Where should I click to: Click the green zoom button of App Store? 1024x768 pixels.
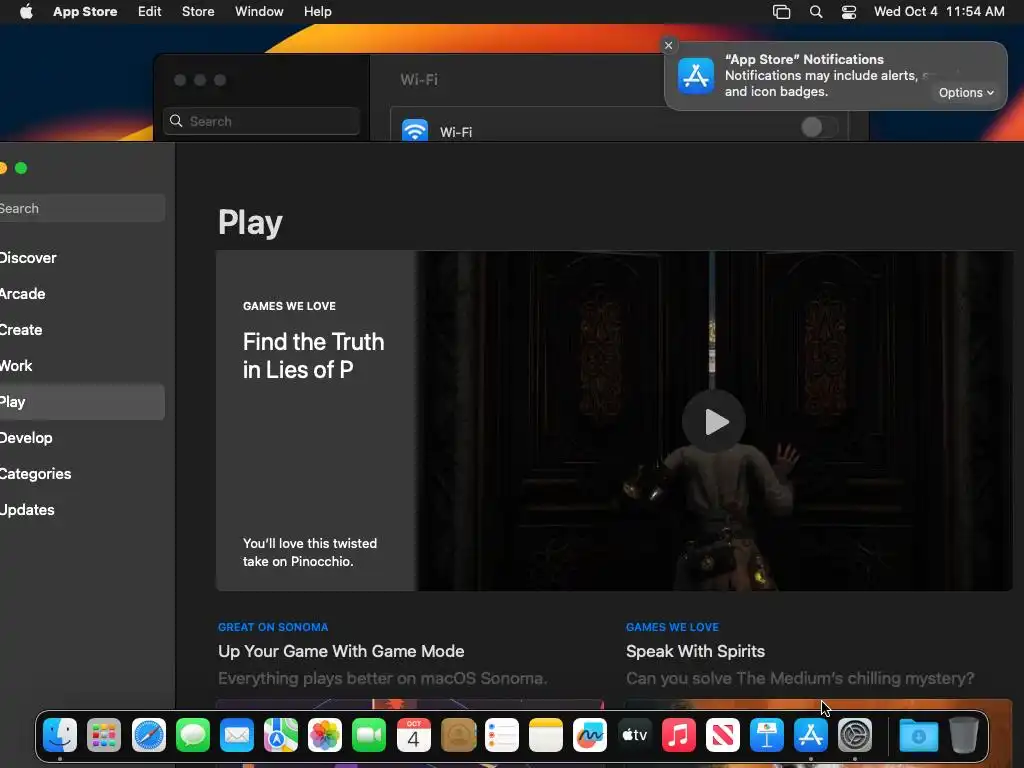[x=21, y=168]
